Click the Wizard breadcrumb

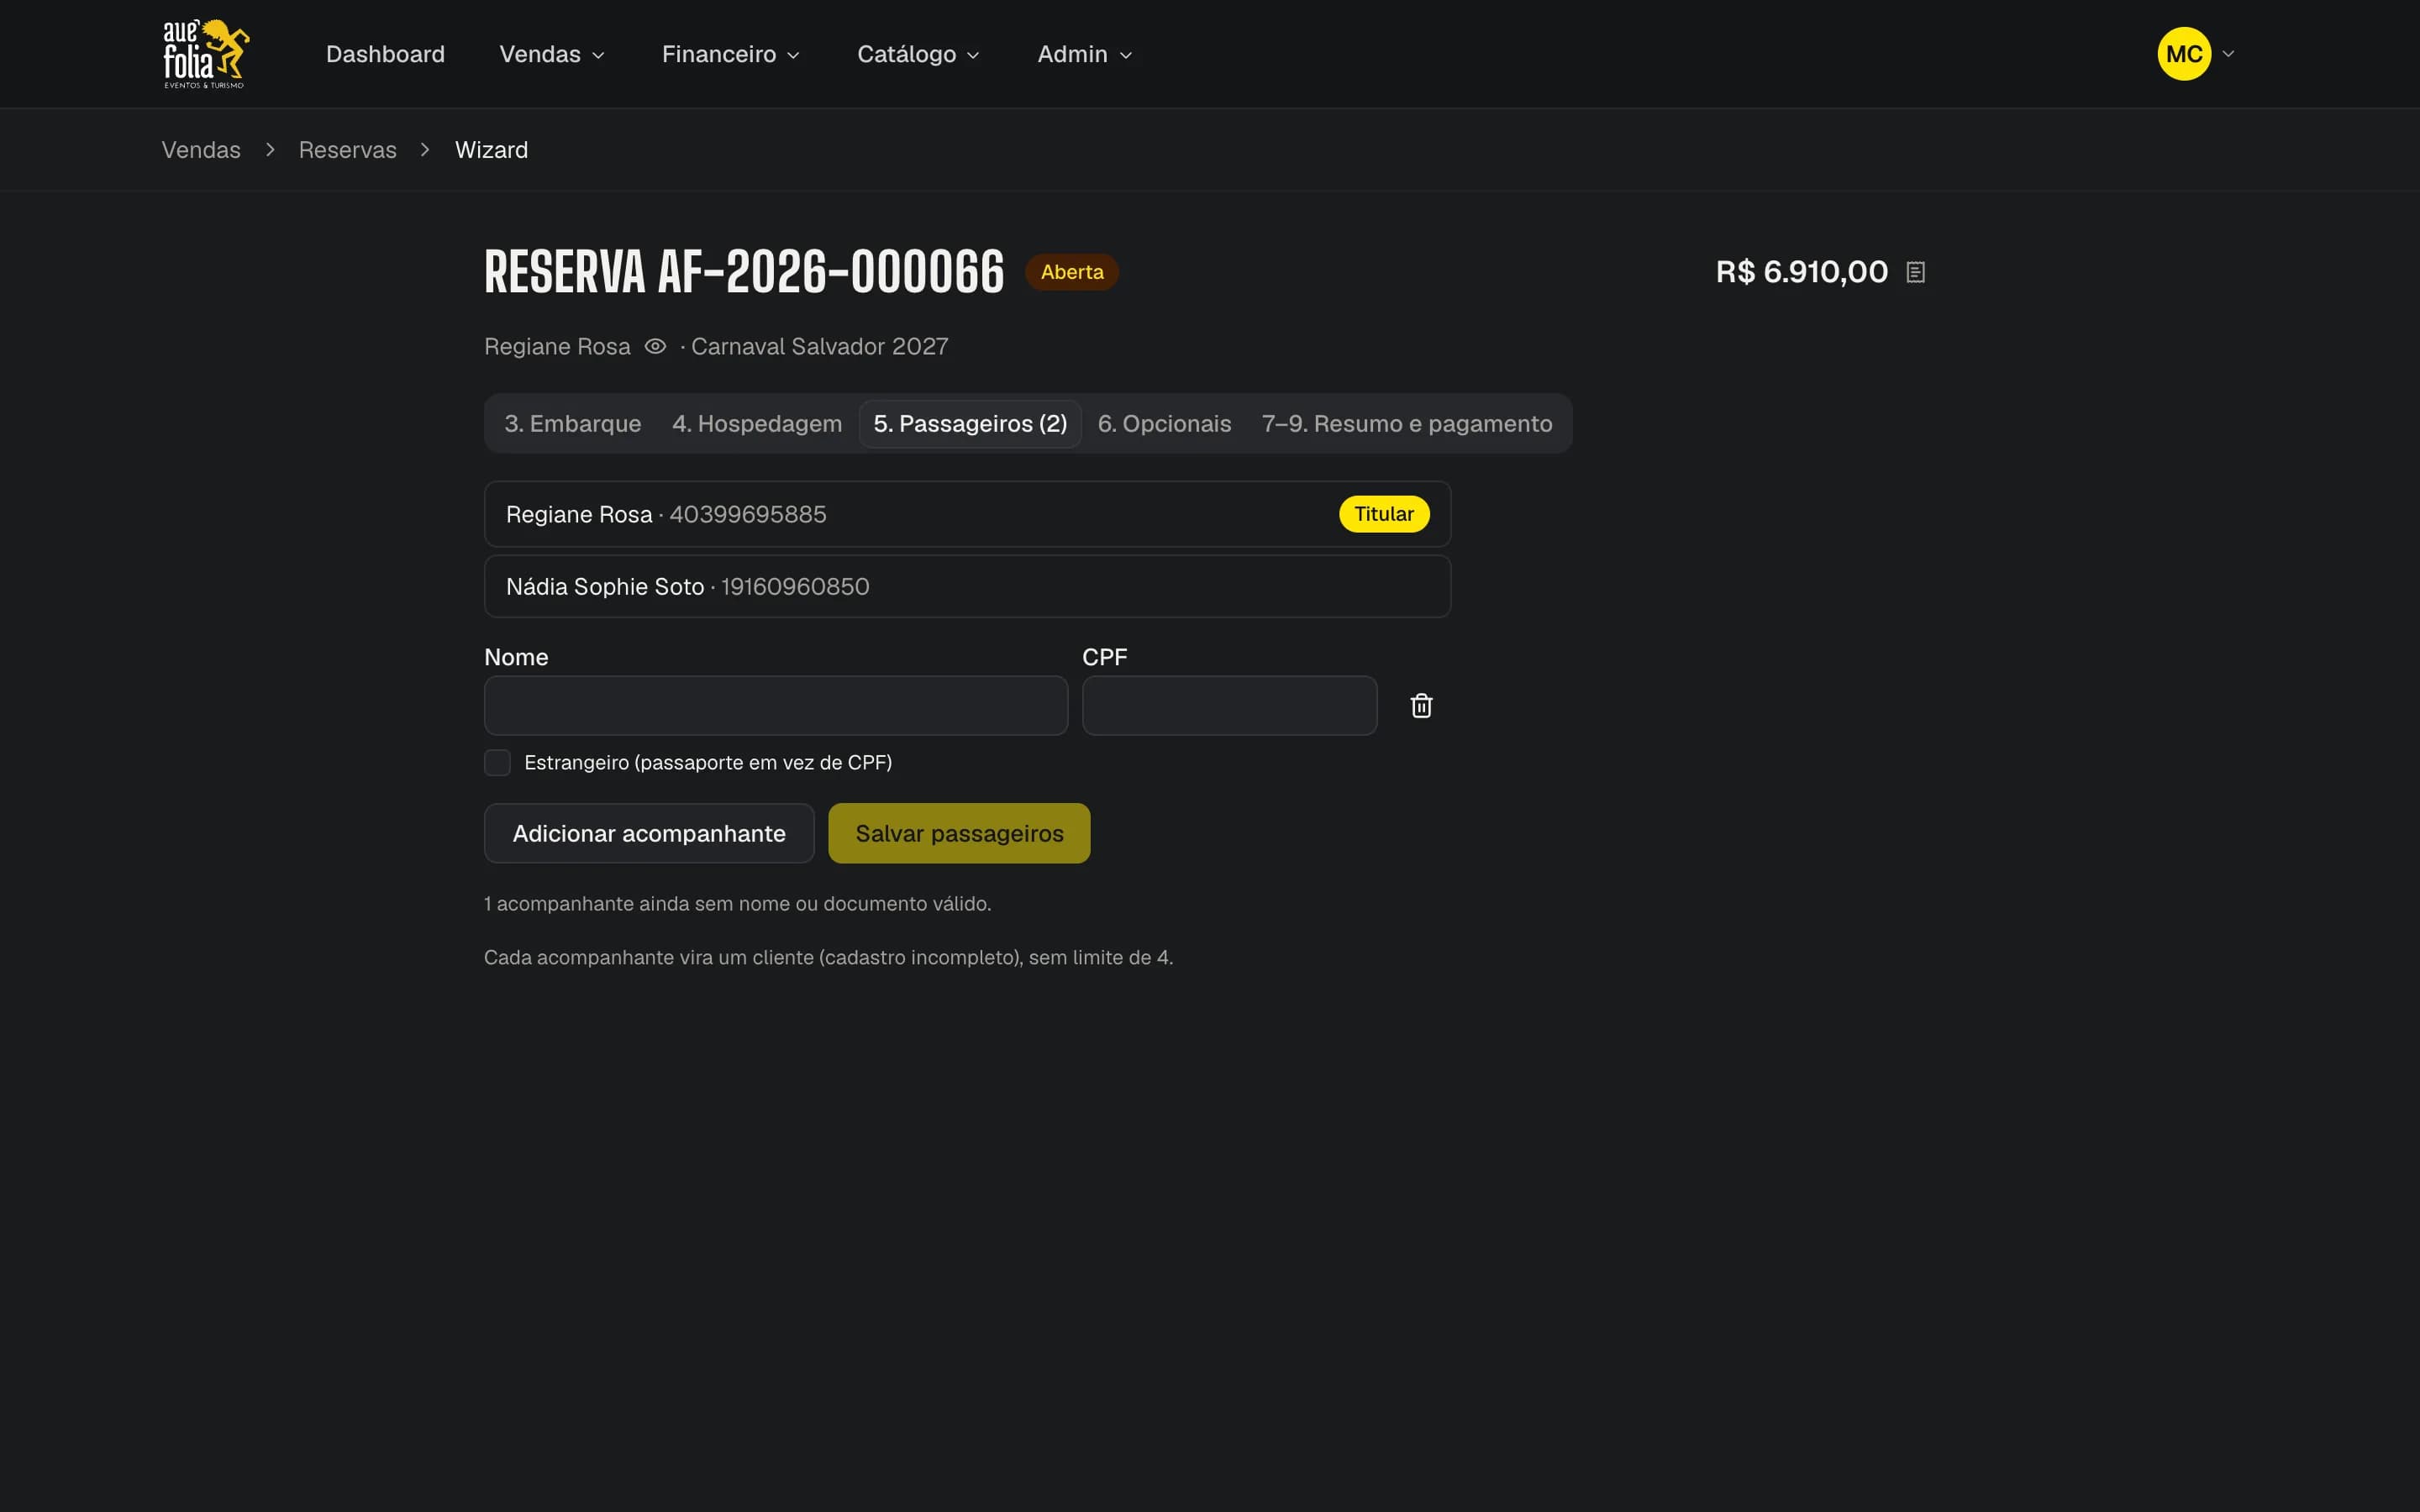click(x=491, y=150)
